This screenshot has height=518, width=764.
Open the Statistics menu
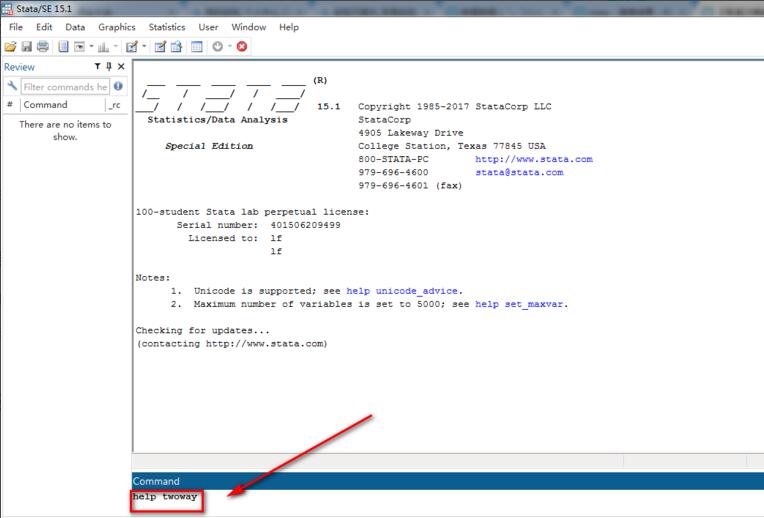(167, 27)
